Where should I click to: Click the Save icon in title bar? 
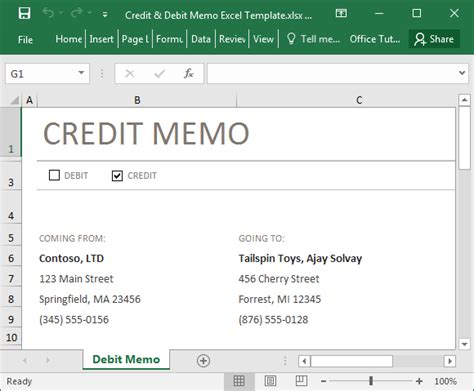(x=24, y=14)
